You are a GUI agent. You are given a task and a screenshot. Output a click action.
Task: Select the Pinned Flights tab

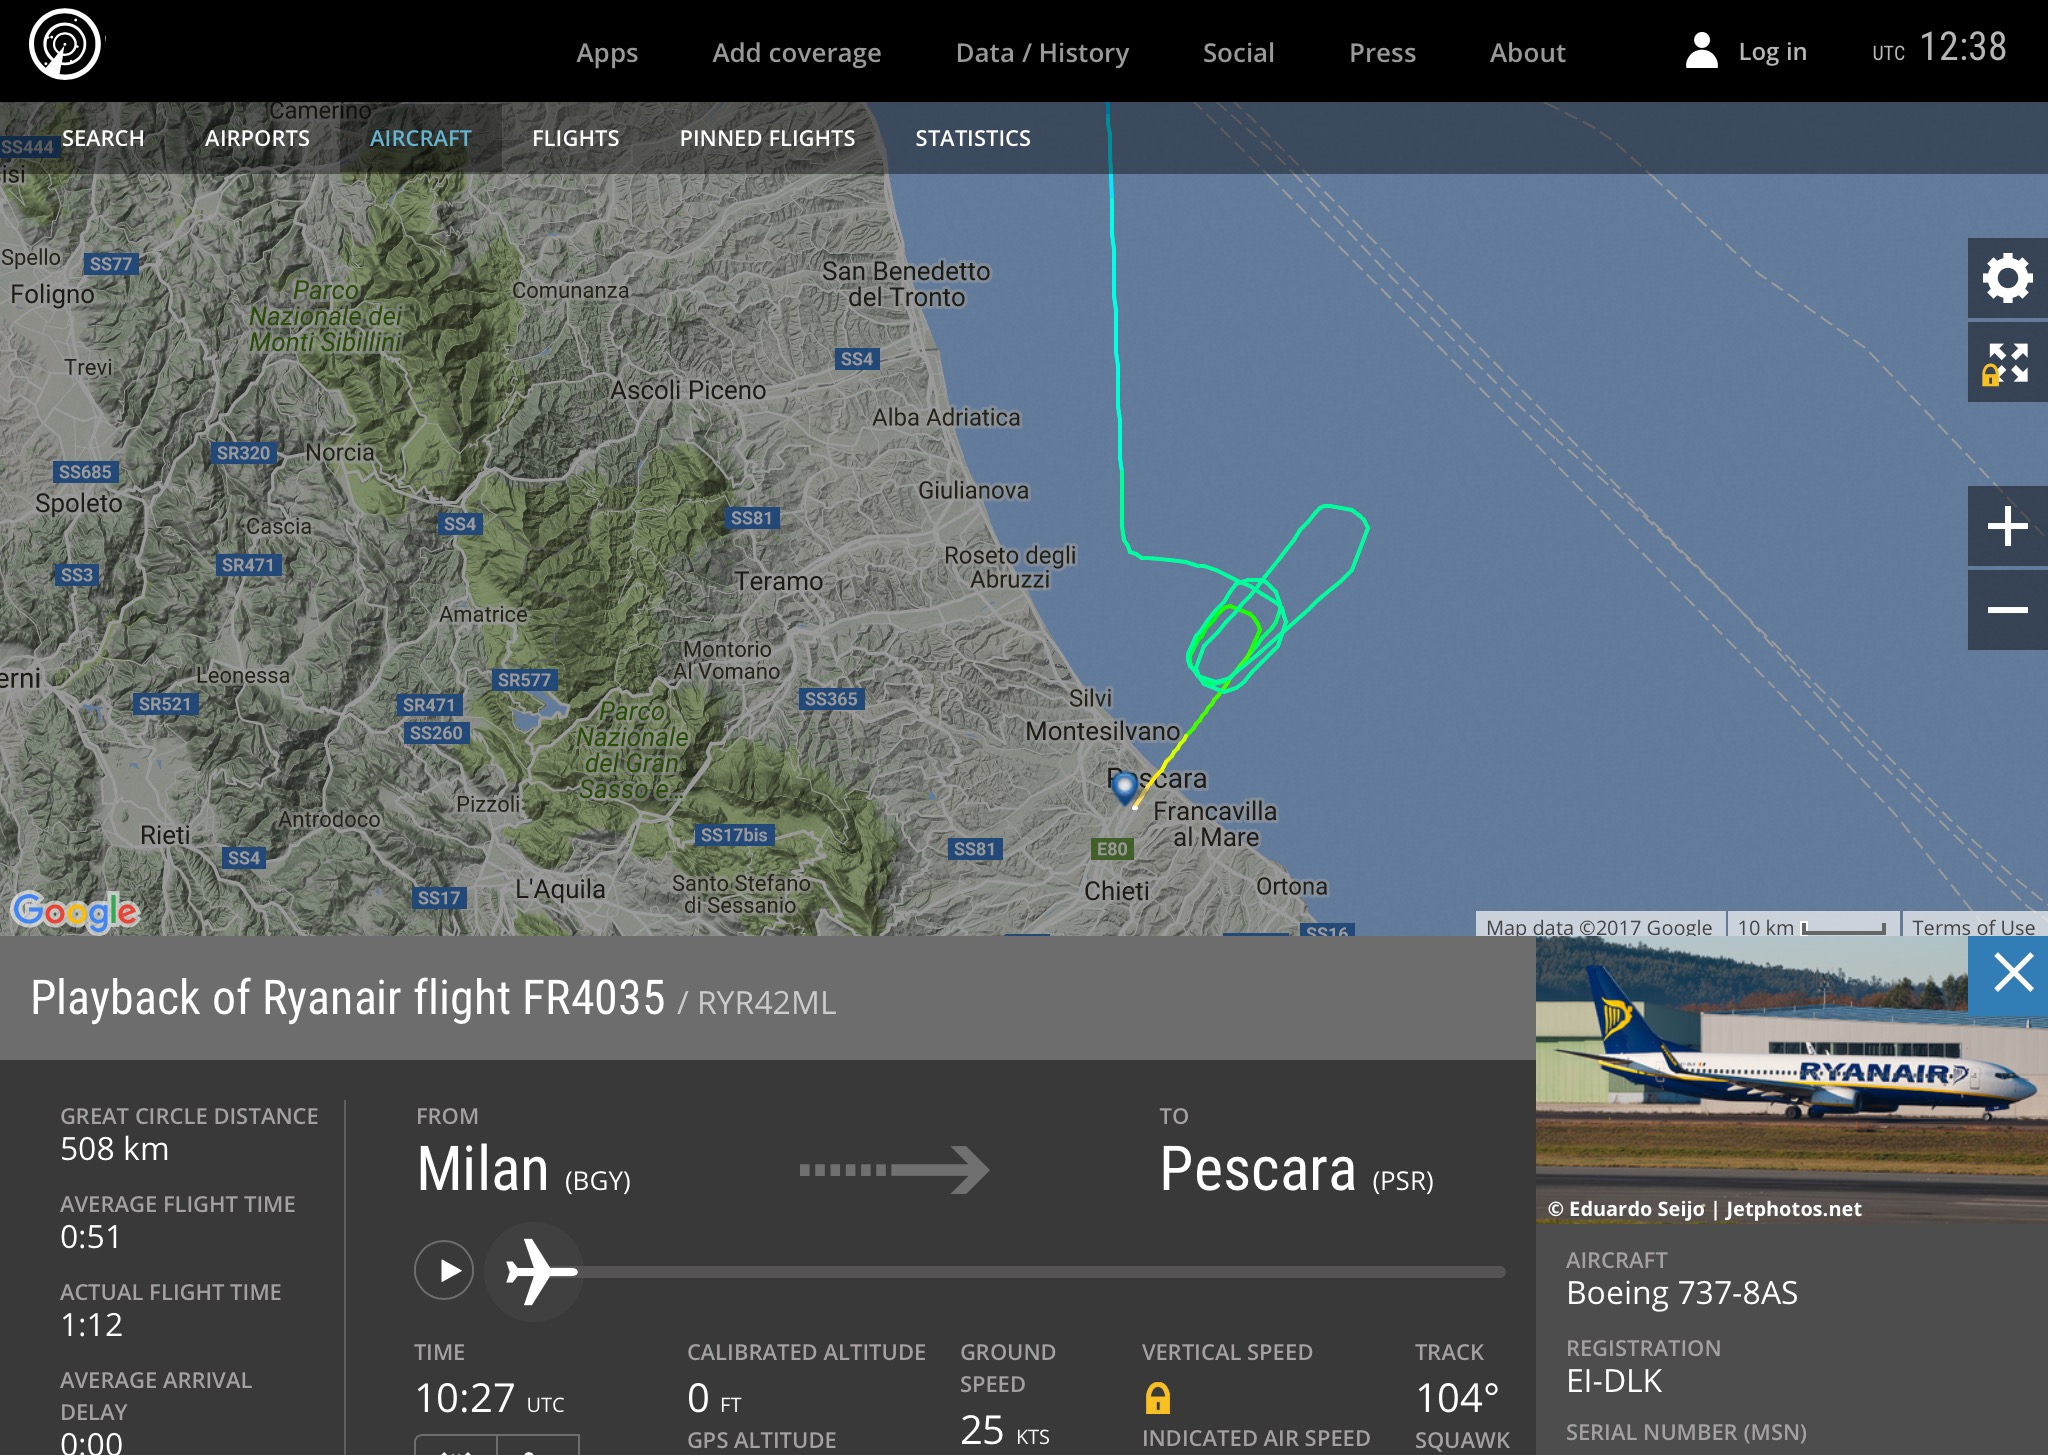pos(767,138)
